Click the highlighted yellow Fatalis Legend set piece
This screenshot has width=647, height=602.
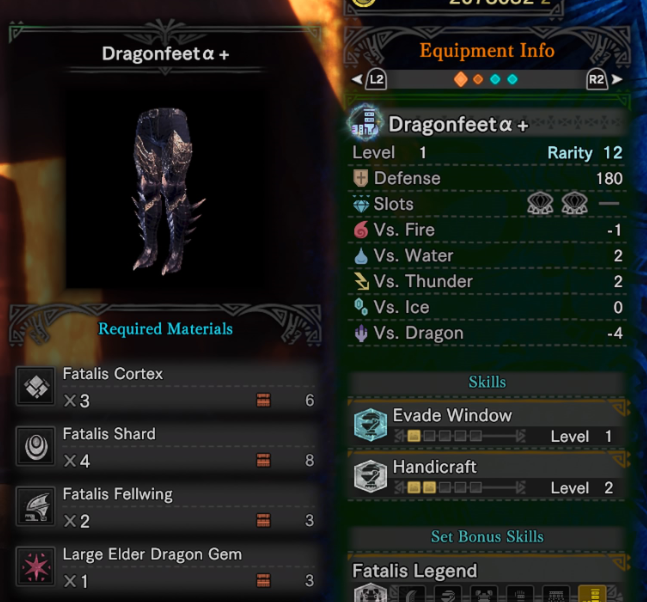(x=592, y=594)
